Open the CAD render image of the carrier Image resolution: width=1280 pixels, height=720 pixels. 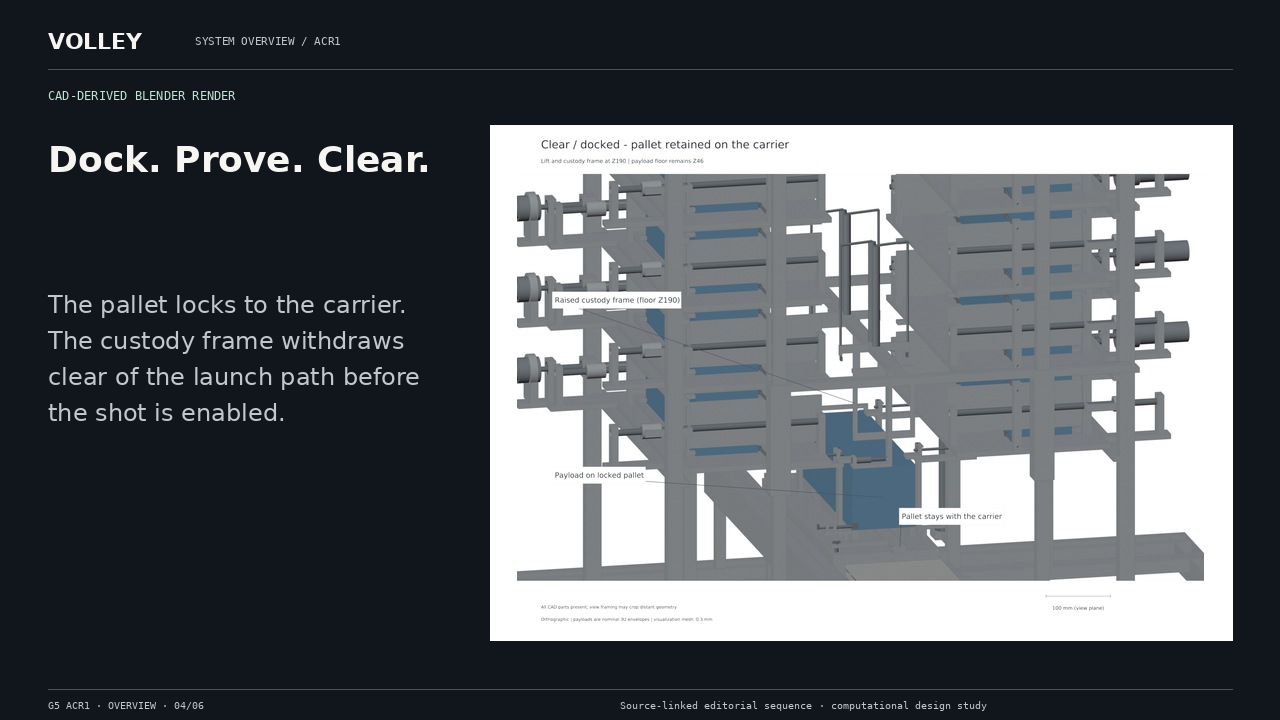coord(861,383)
